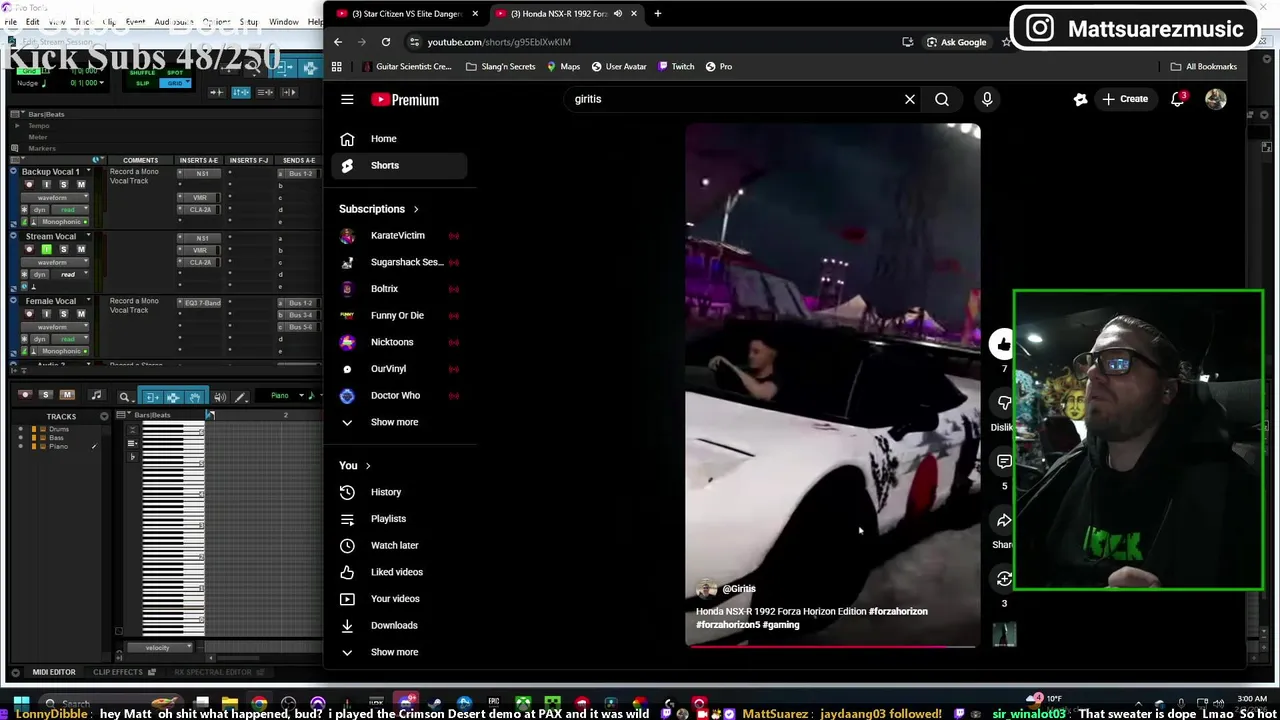The height and width of the screenshot is (720, 1280).
Task: Mute the Backup Vocal 1 track
Action: pos(81,185)
